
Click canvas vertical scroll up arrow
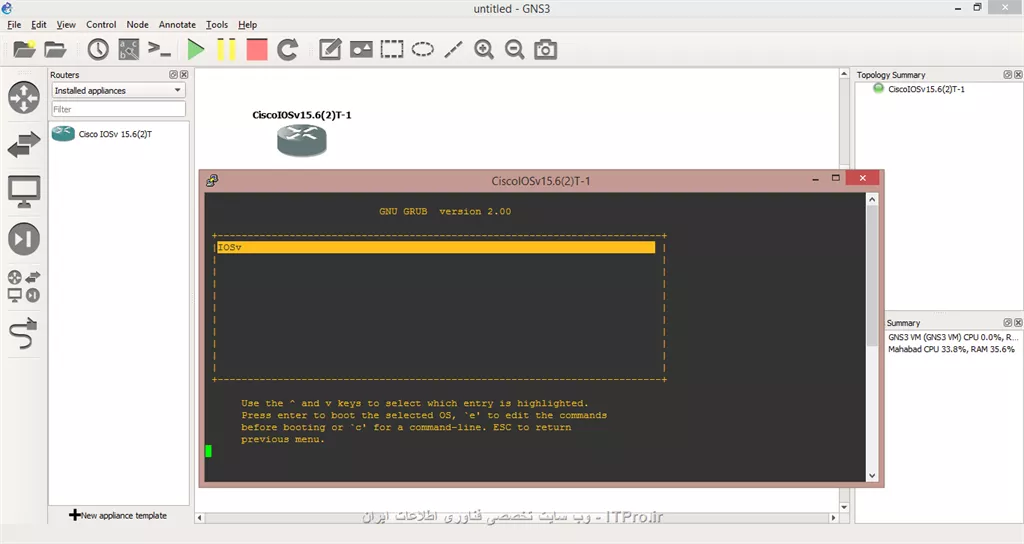(x=844, y=74)
